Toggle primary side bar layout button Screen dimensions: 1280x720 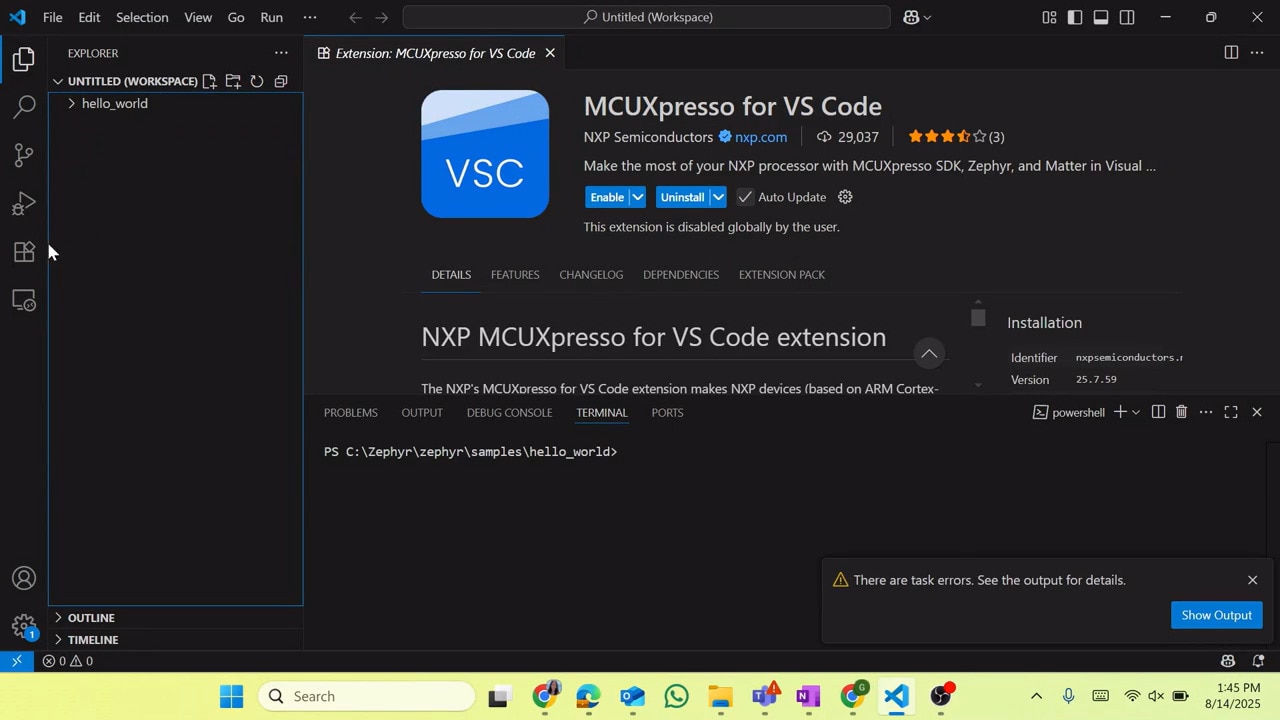[1075, 17]
